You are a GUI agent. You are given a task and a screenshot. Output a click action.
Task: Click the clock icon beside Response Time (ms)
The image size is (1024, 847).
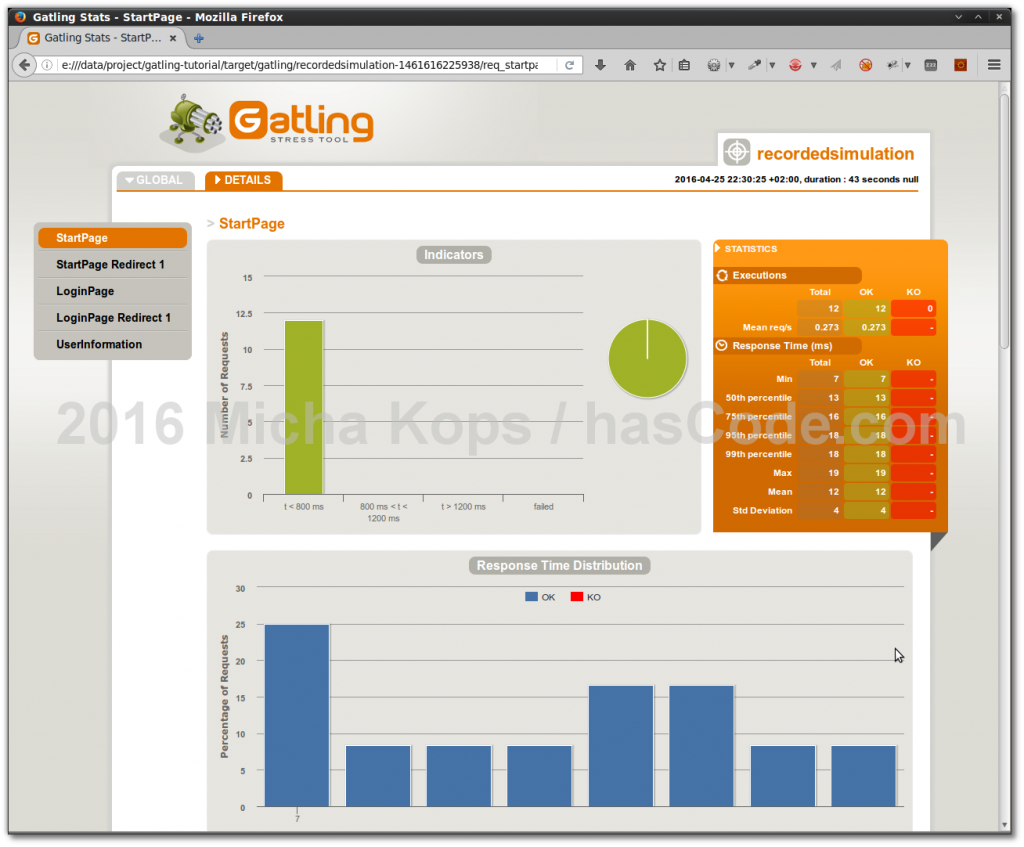[723, 345]
